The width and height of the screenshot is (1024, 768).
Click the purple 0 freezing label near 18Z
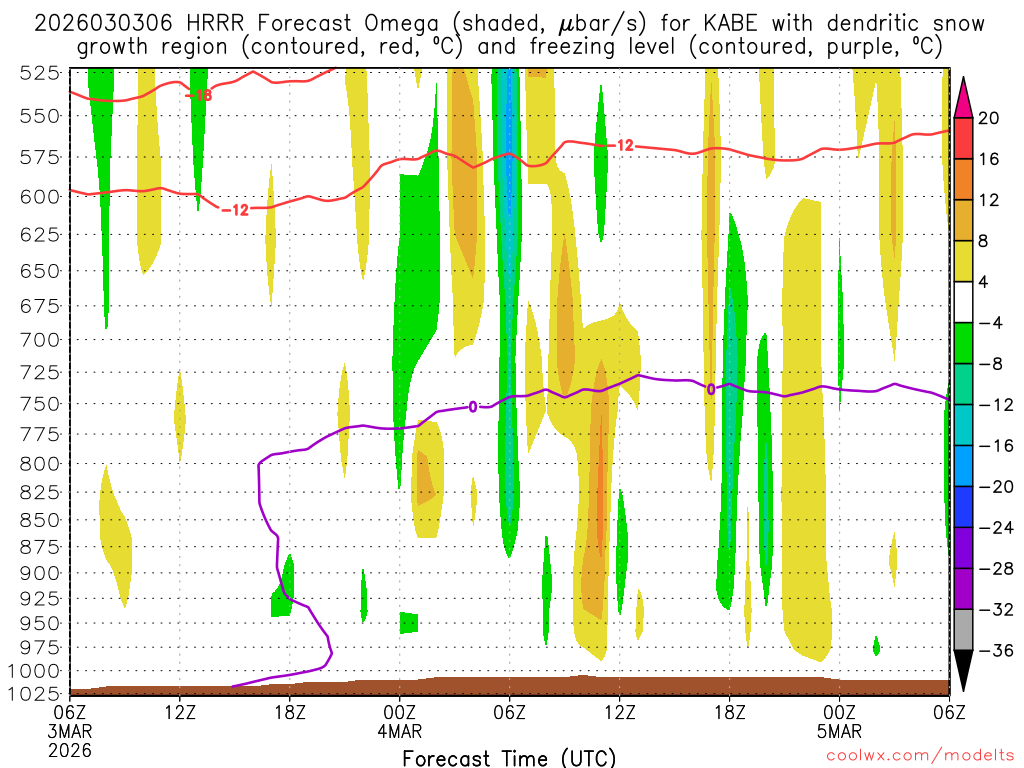pyautogui.click(x=711, y=389)
